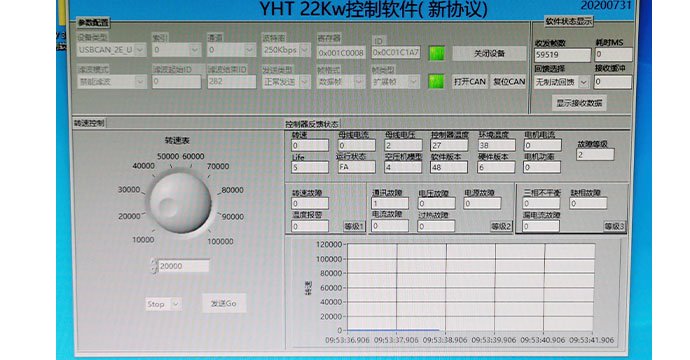Click the 运行状态 field showing FA
Screen dimensions: 690x360
pos(356,167)
